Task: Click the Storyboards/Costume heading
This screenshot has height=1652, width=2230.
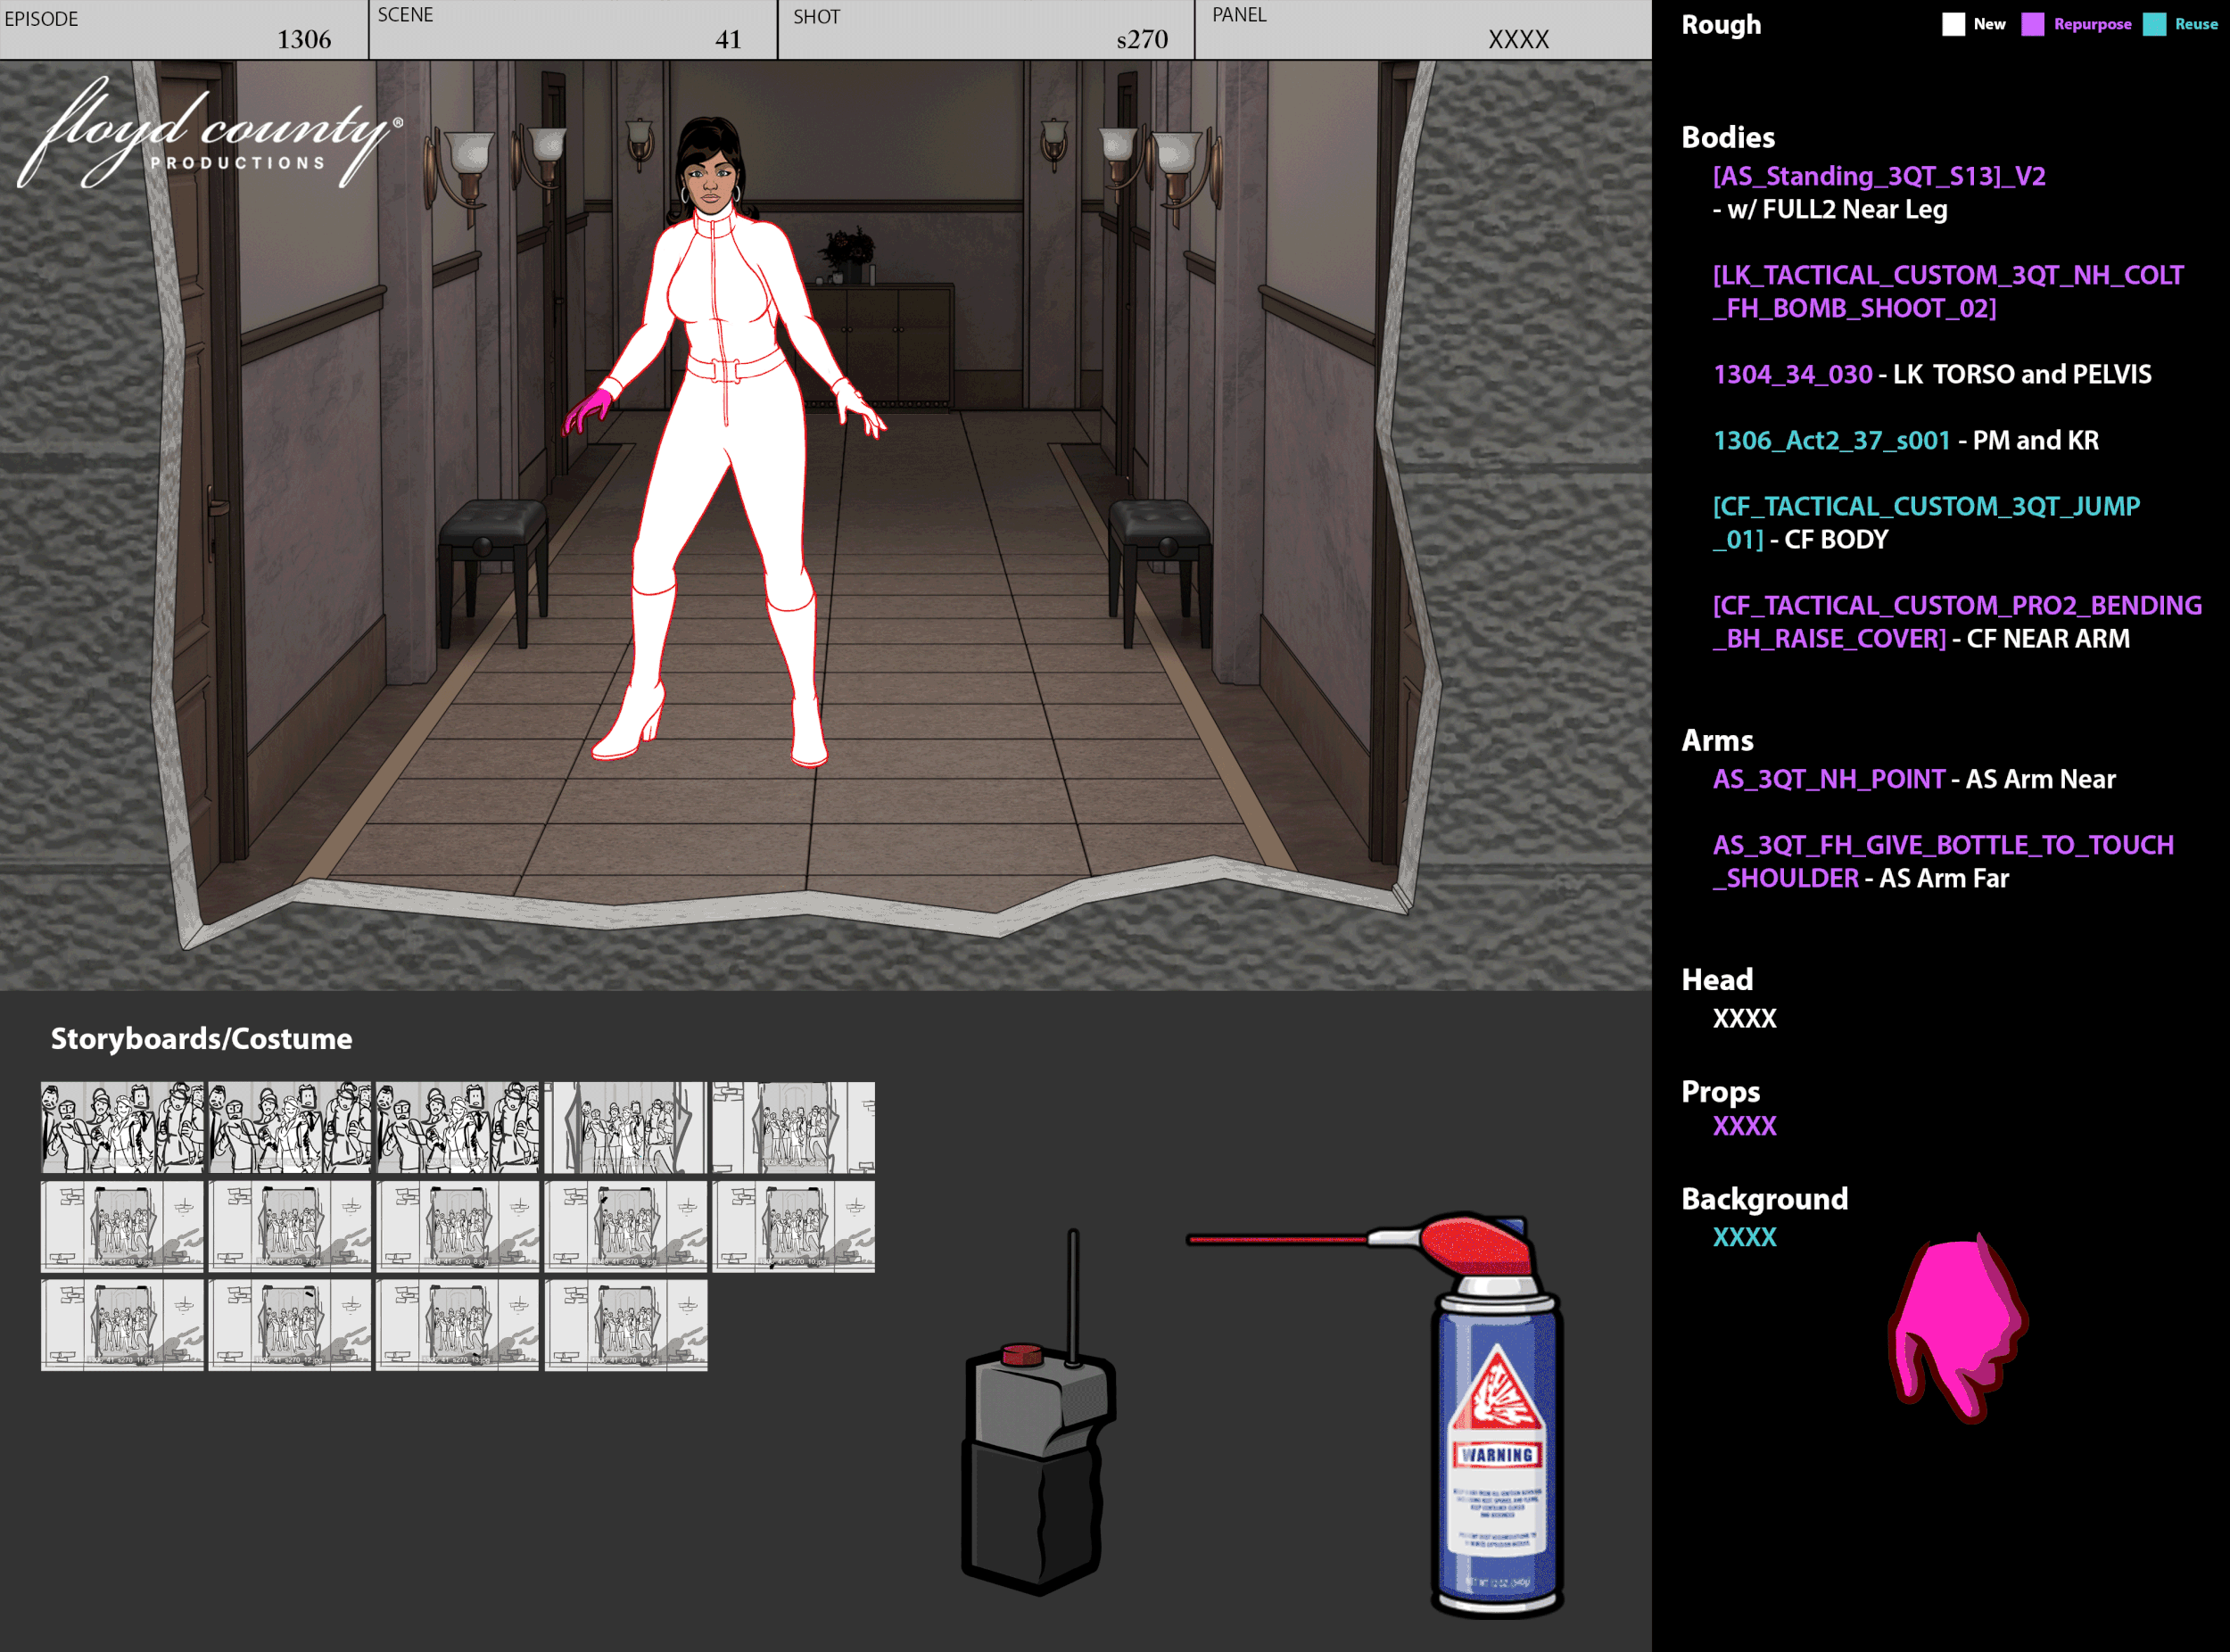Action: 201,1039
